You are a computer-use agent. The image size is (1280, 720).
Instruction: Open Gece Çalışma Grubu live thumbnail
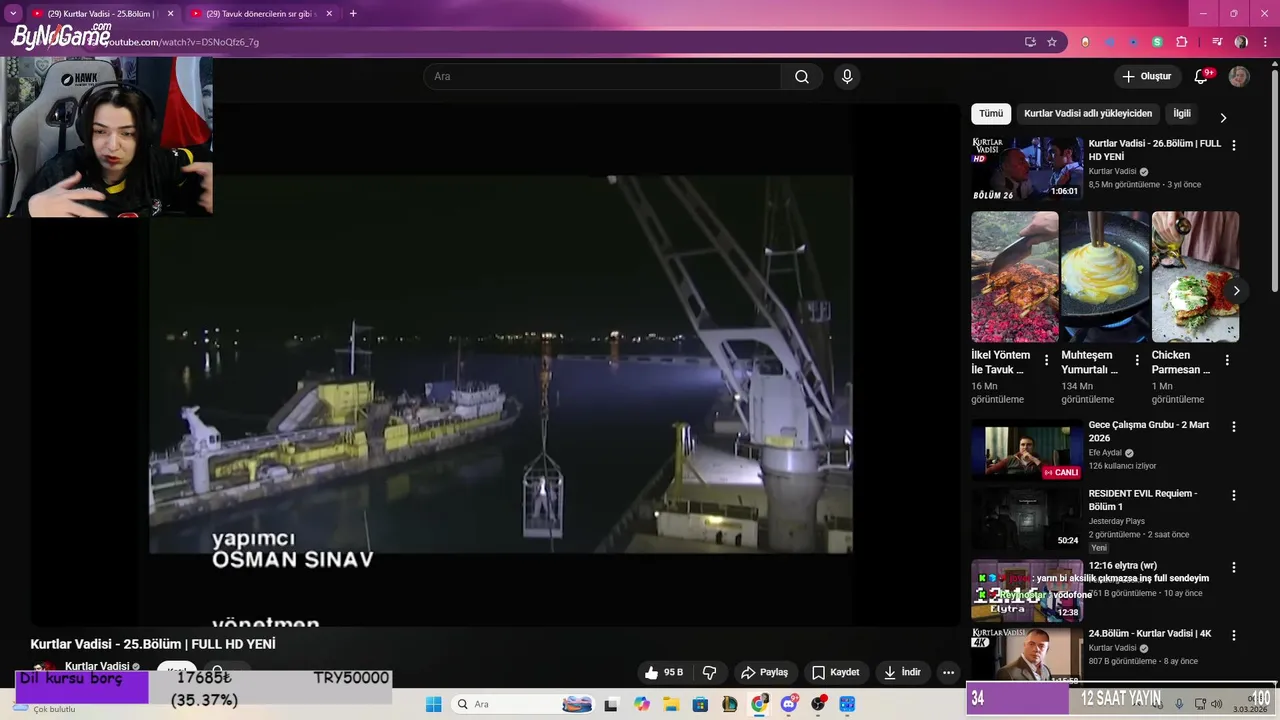[x=1027, y=450]
